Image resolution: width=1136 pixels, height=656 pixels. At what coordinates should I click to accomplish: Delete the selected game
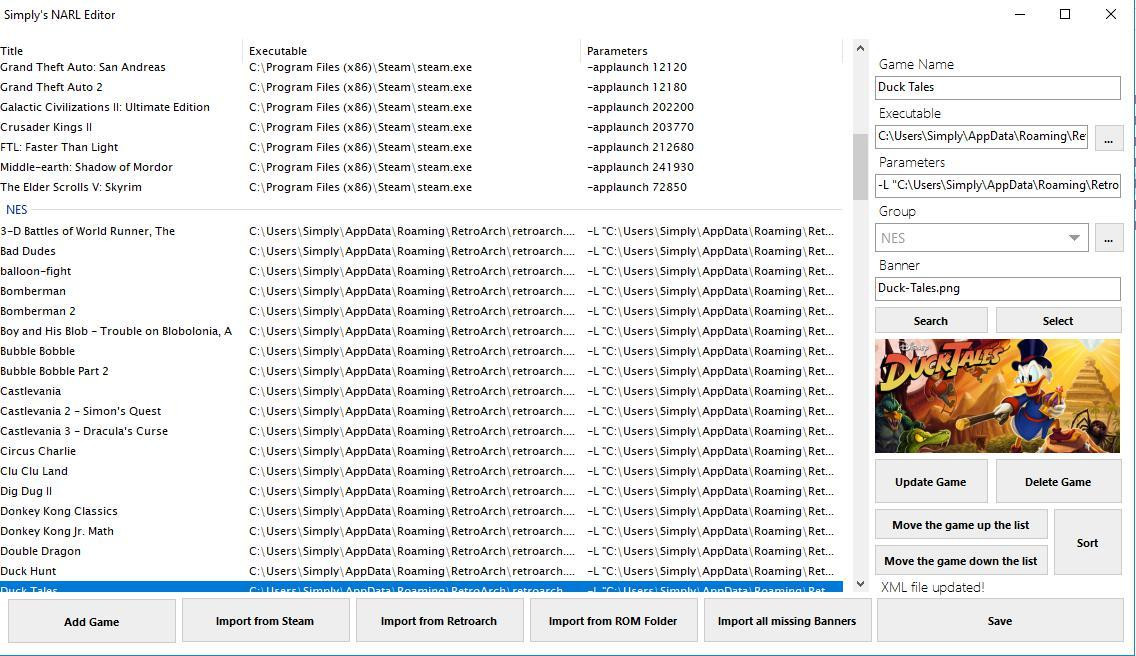1058,481
